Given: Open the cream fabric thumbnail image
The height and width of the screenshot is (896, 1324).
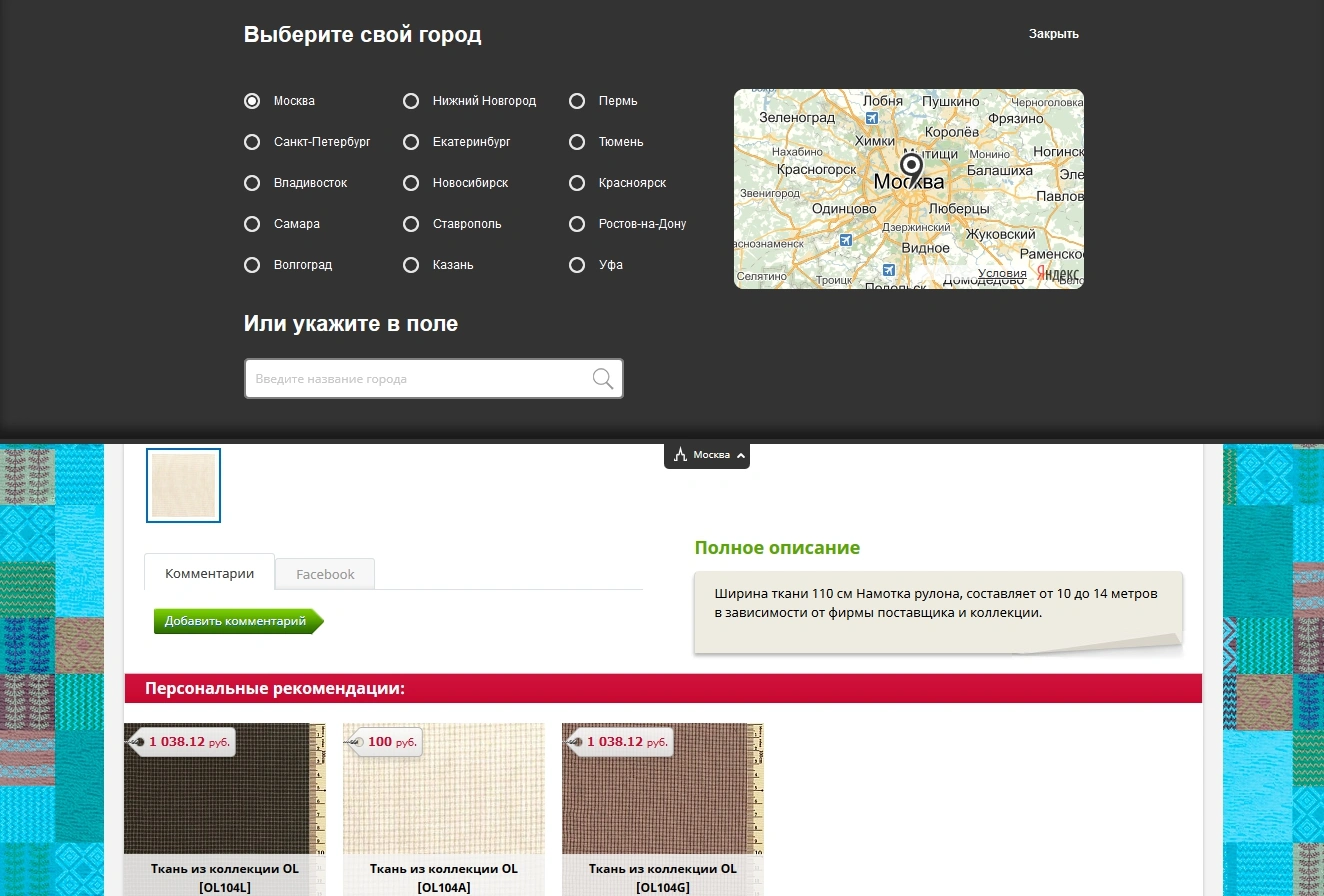Looking at the screenshot, I should 183,485.
